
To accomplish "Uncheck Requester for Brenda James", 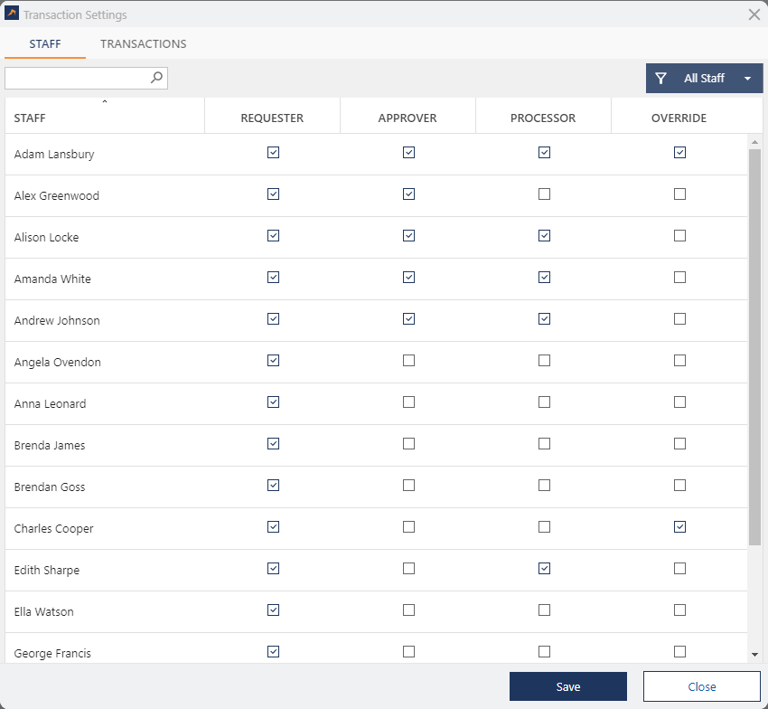I will tap(273, 444).
